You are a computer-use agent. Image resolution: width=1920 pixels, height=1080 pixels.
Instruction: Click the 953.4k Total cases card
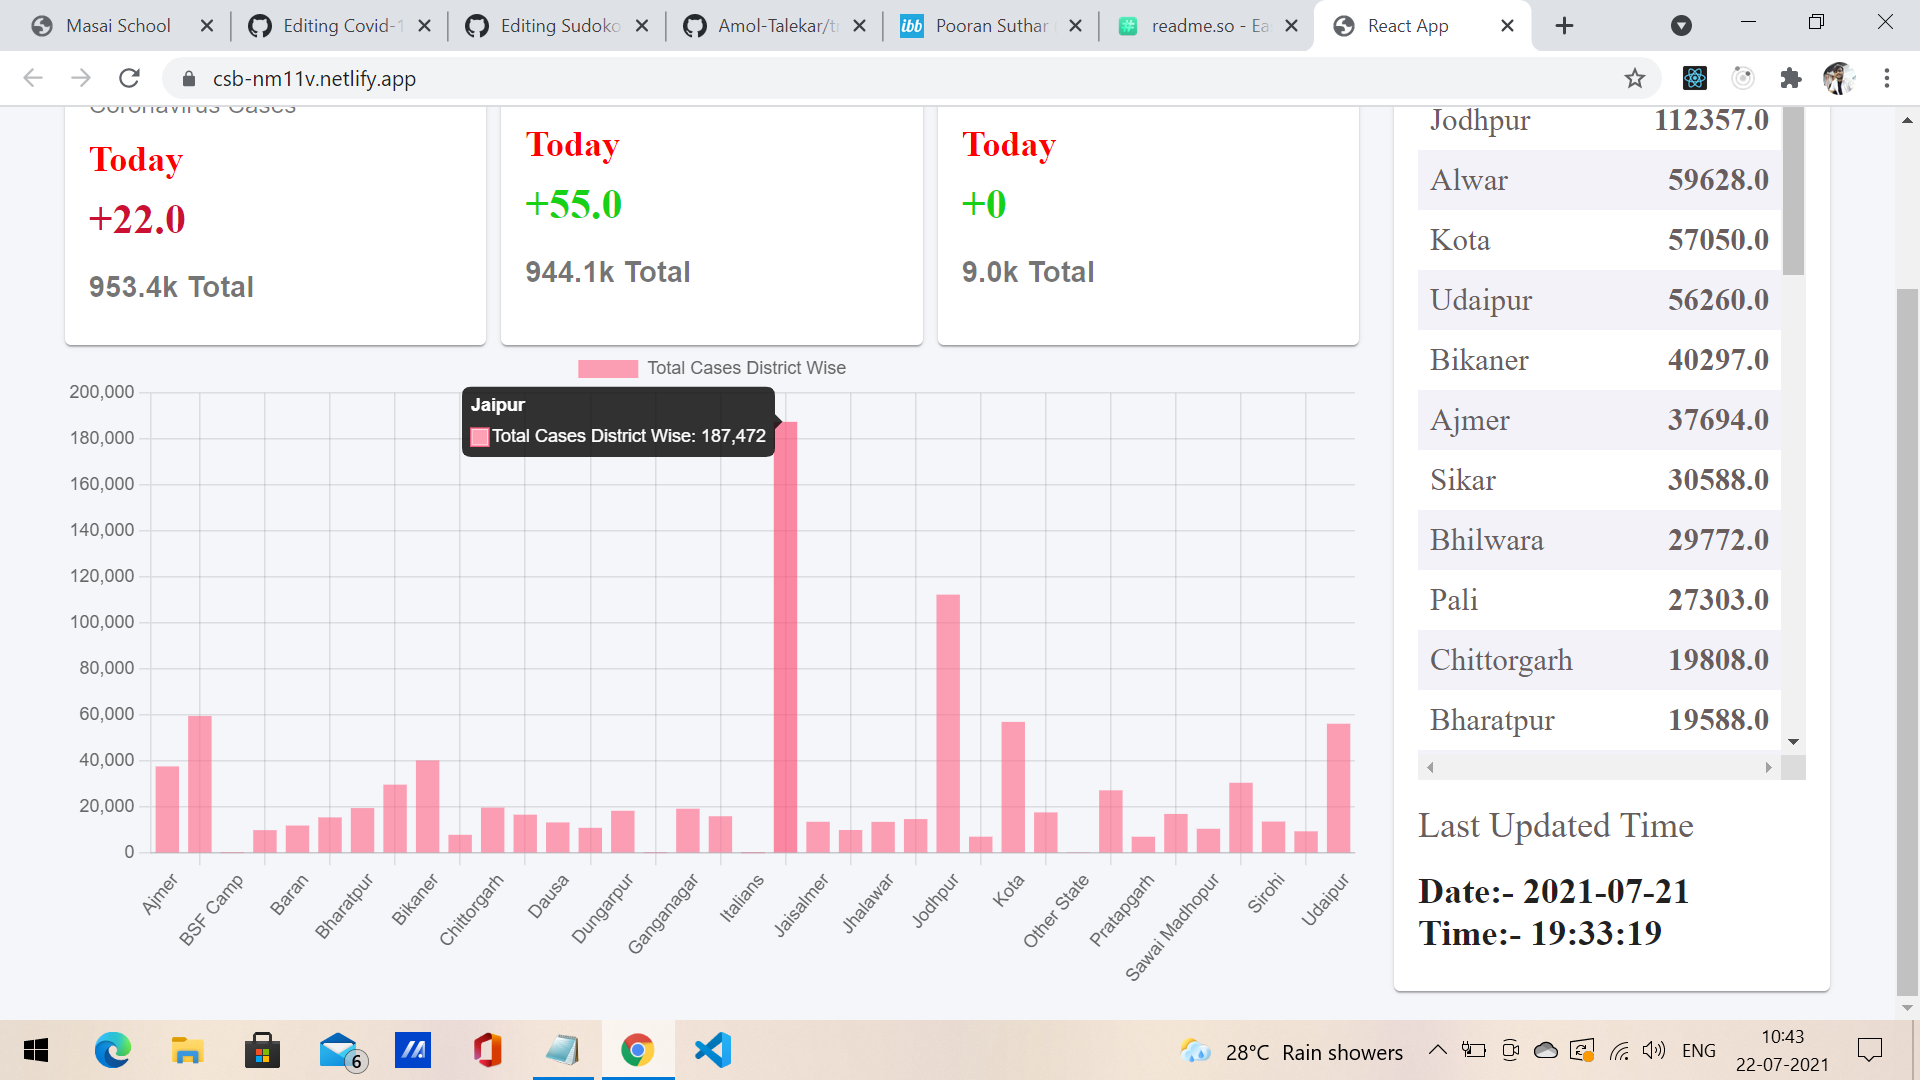click(x=275, y=226)
